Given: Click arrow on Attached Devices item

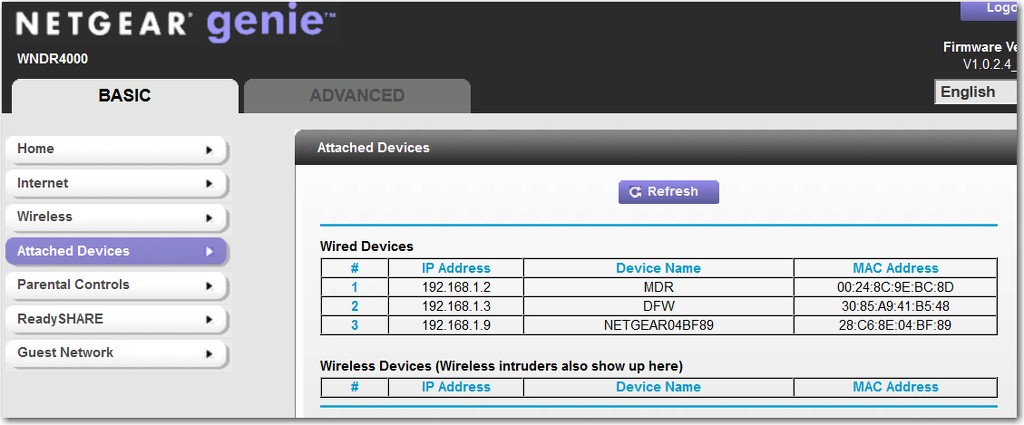Looking at the screenshot, I should coord(209,251).
